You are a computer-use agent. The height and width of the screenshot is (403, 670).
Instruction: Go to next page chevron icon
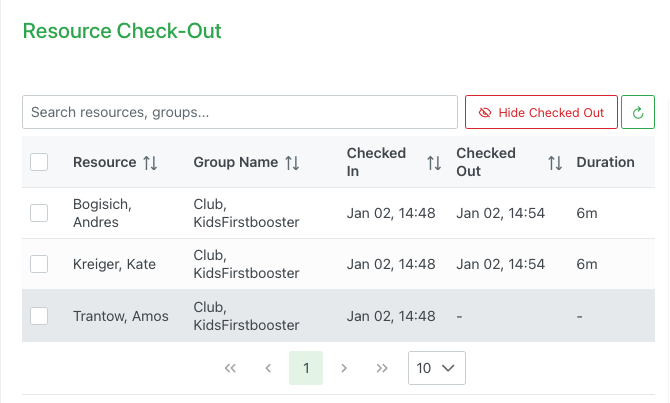click(x=344, y=368)
